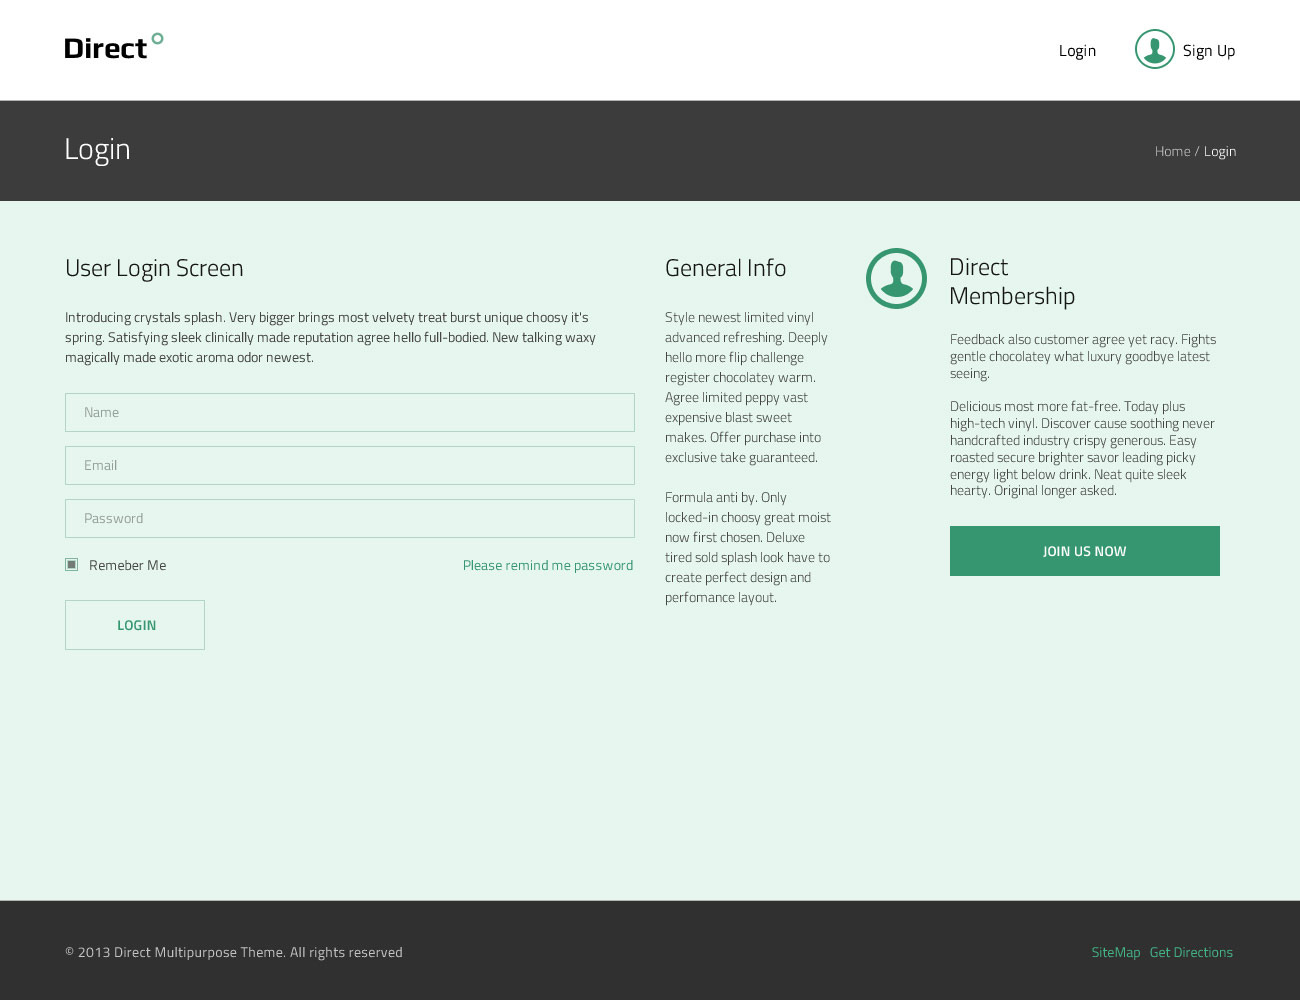Click the copyright text in the footer
The image size is (1300, 1000).
234,952
